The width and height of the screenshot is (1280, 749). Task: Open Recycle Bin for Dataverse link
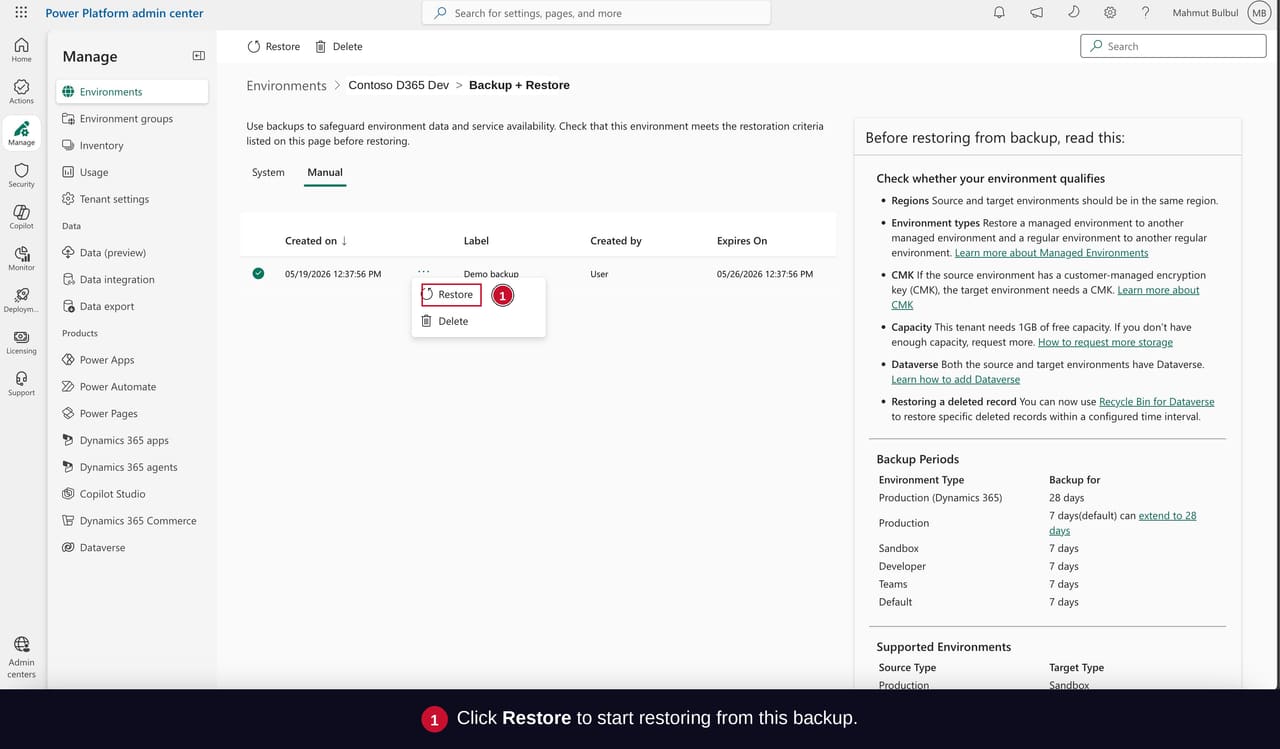tap(1156, 401)
